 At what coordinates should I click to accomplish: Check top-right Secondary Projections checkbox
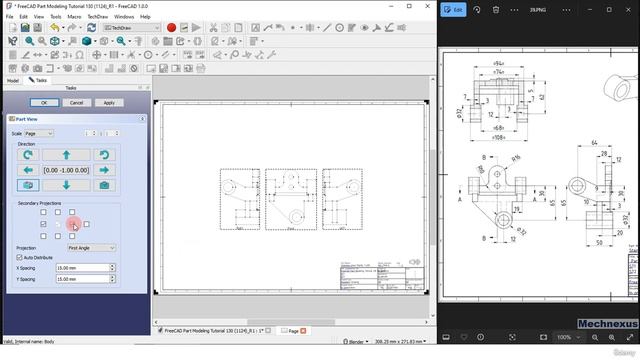point(72,212)
